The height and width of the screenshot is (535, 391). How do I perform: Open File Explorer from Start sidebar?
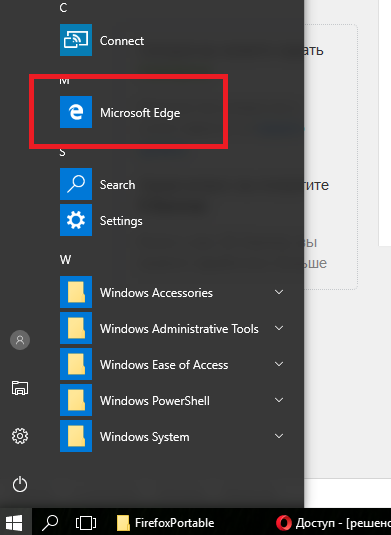tap(20, 388)
